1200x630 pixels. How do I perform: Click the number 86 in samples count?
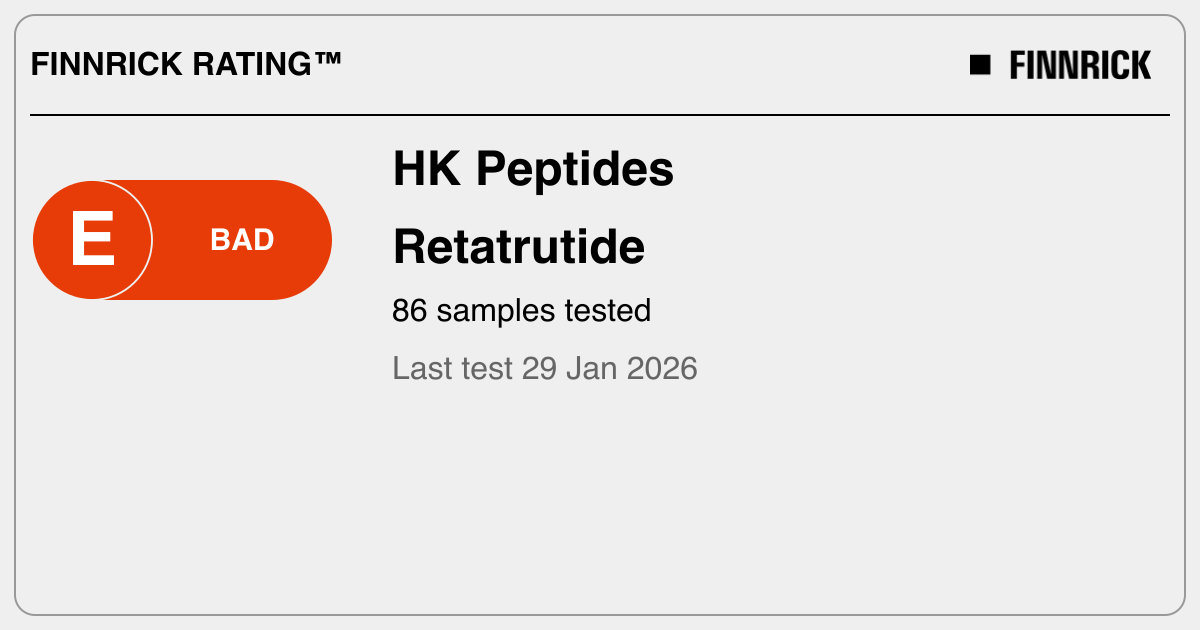(410, 311)
